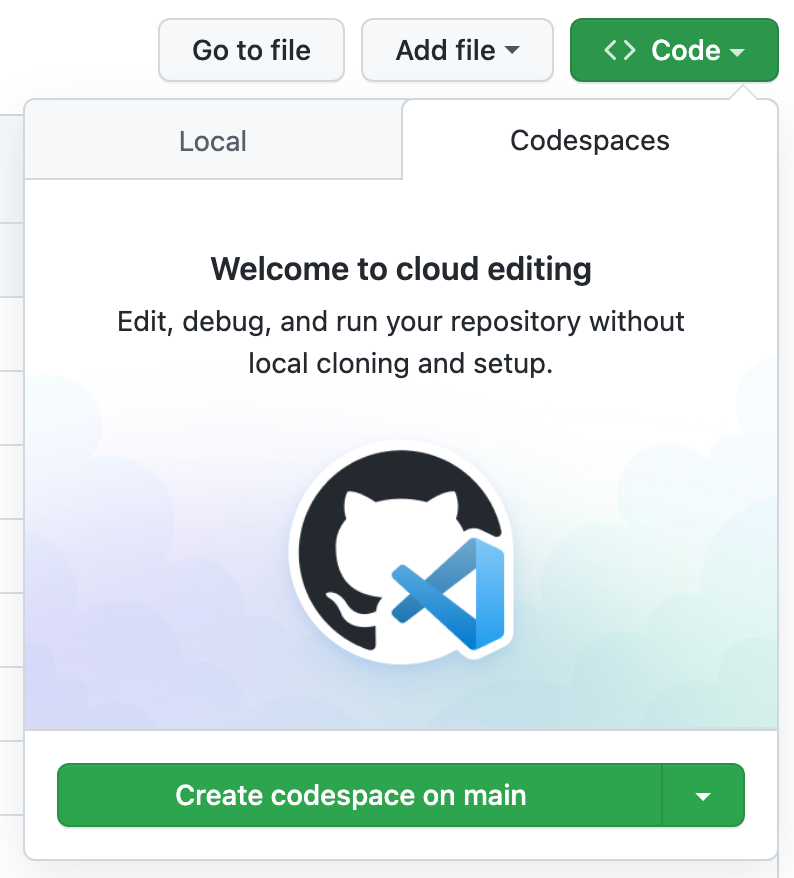Click Create codespace on main
The image size is (794, 878).
coord(359,795)
